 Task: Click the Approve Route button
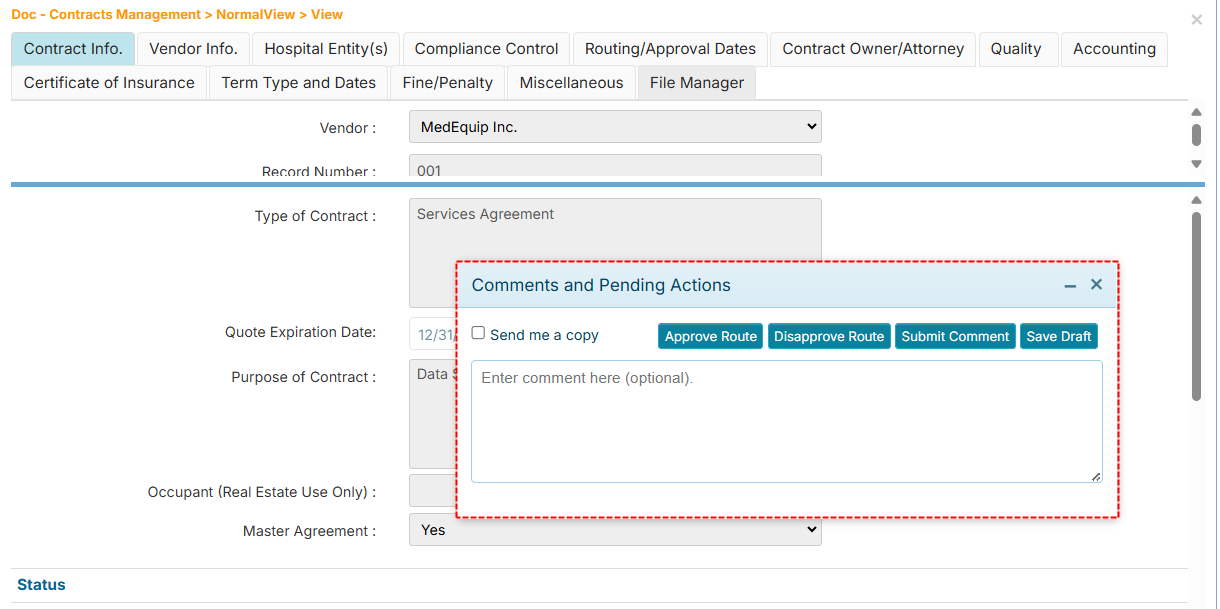[710, 336]
